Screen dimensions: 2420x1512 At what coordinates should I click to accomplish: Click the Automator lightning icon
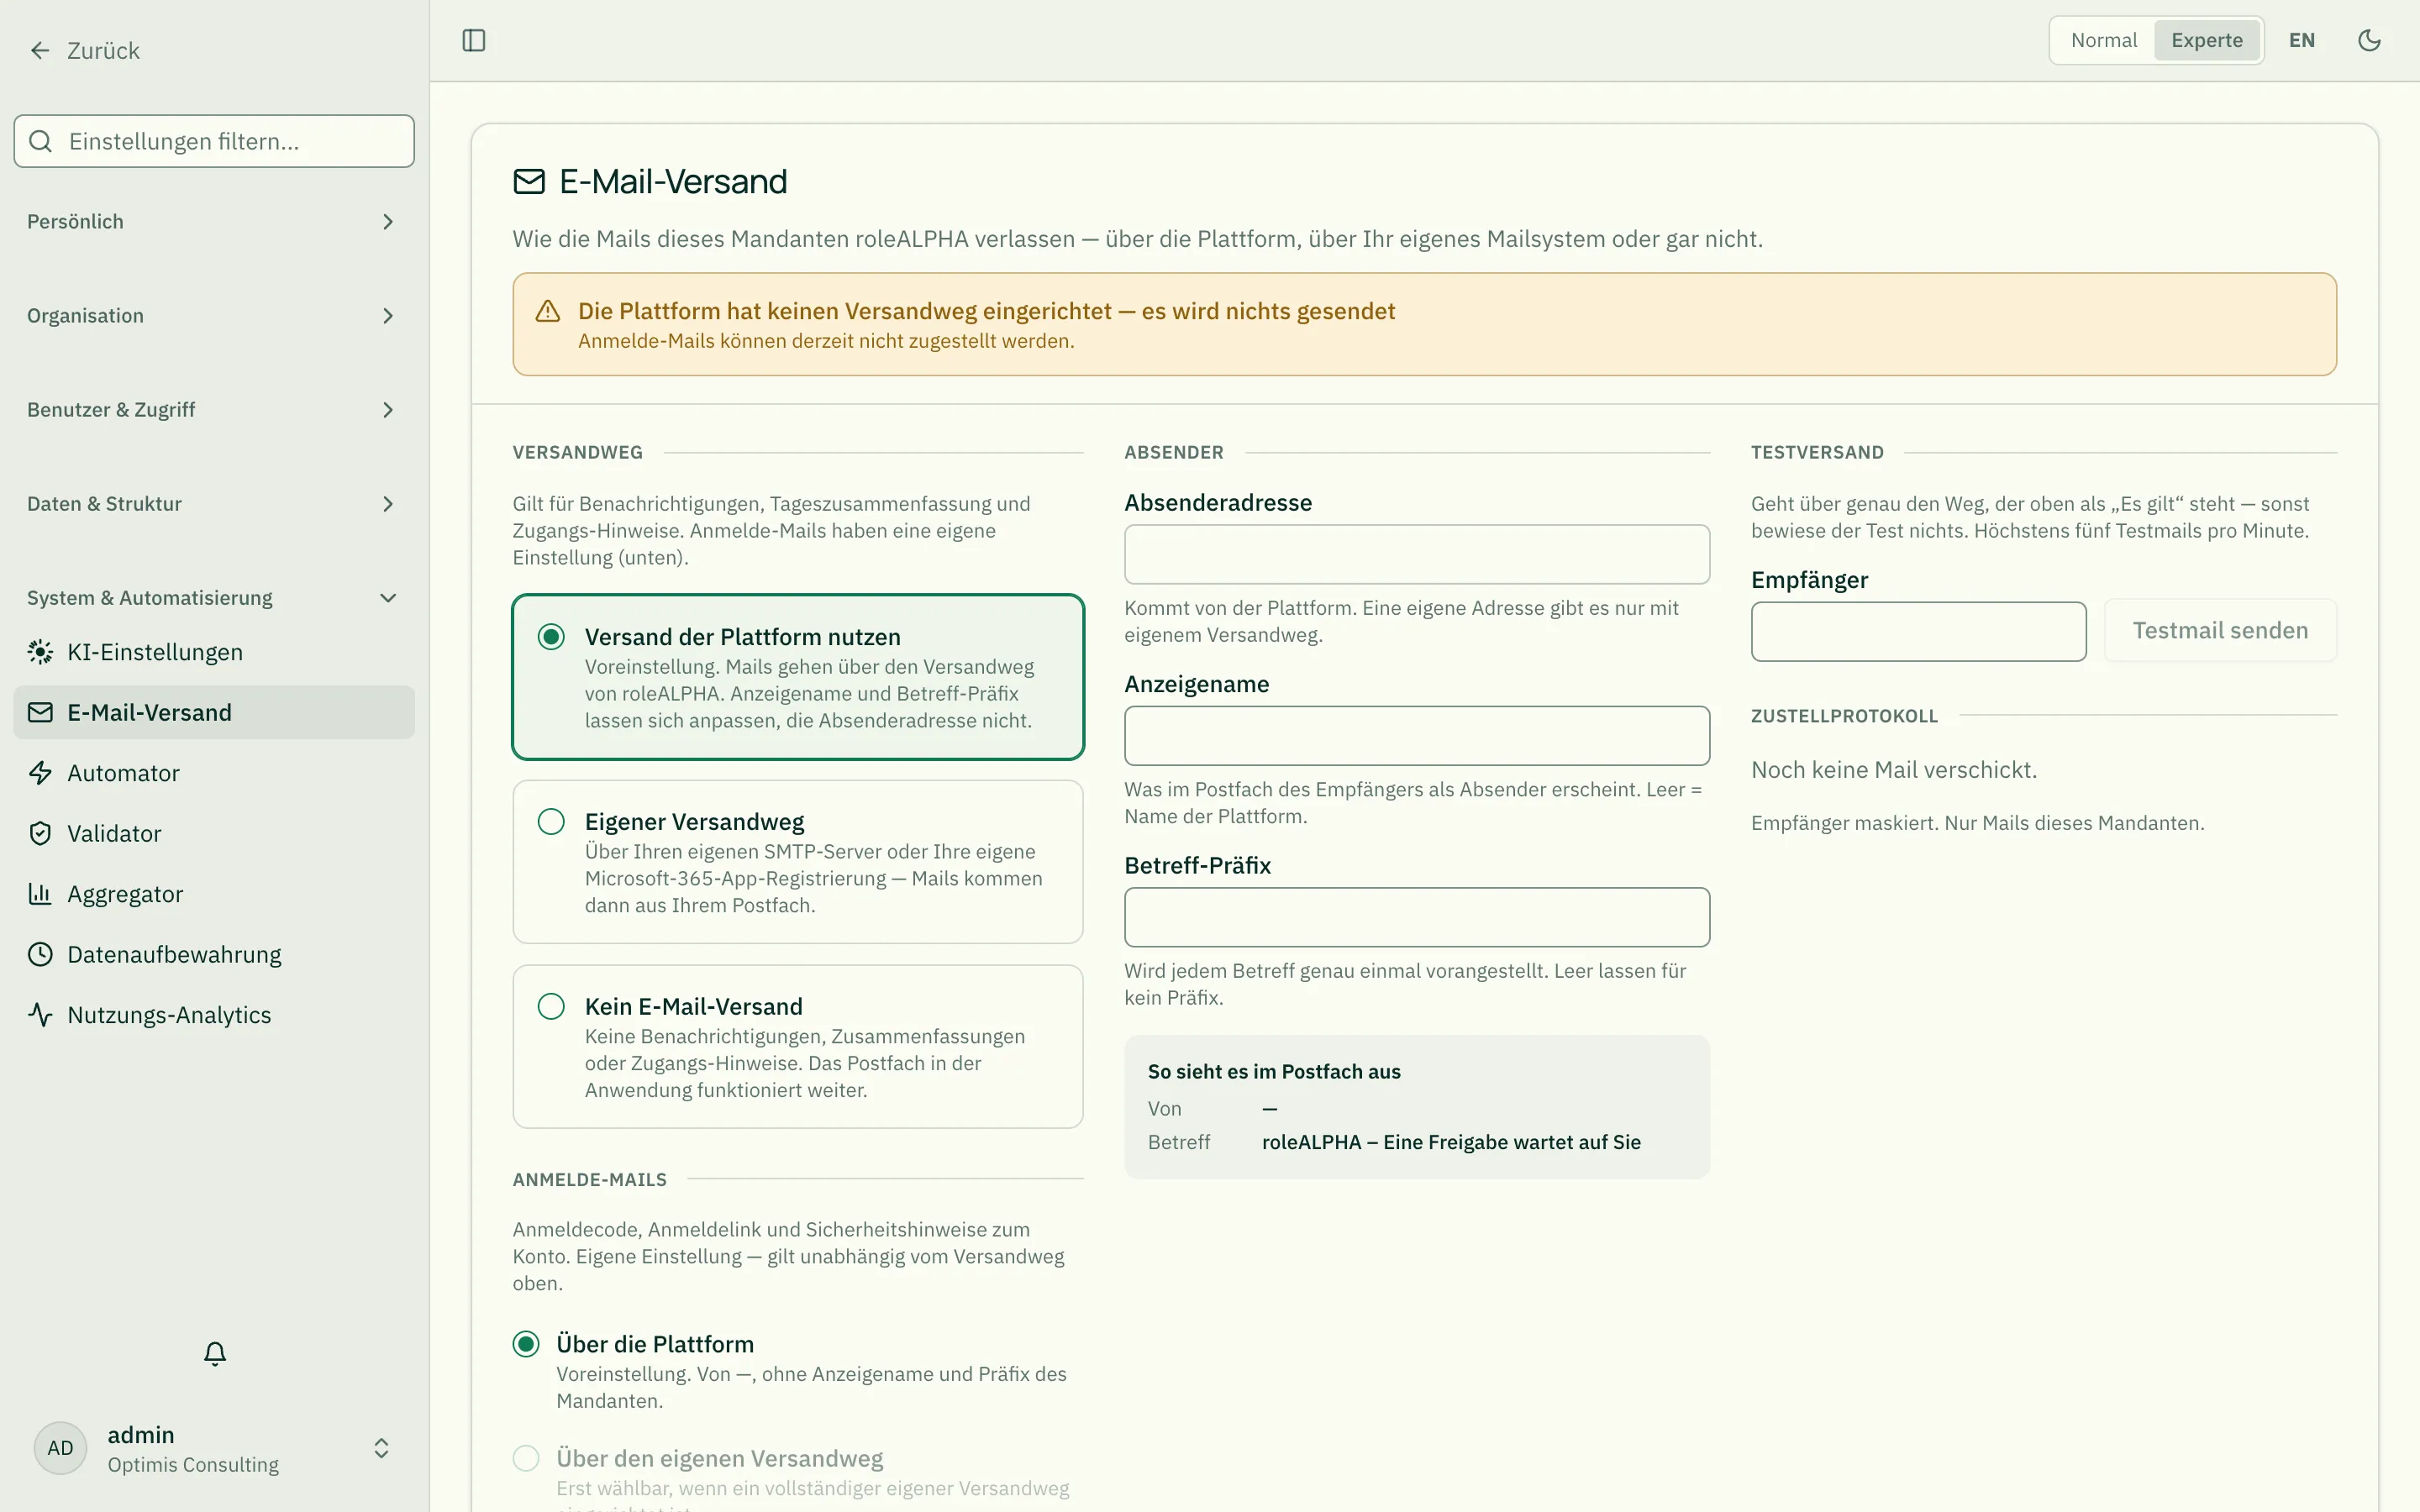click(x=40, y=773)
